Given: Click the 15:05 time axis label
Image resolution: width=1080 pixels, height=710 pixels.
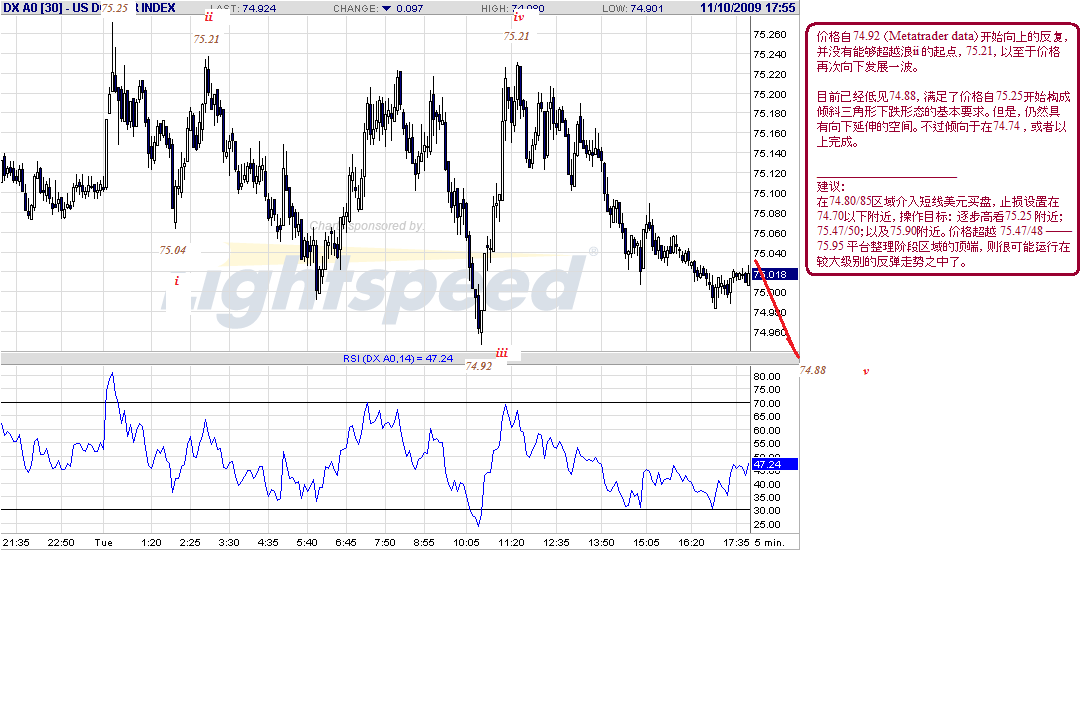Looking at the screenshot, I should 646,543.
